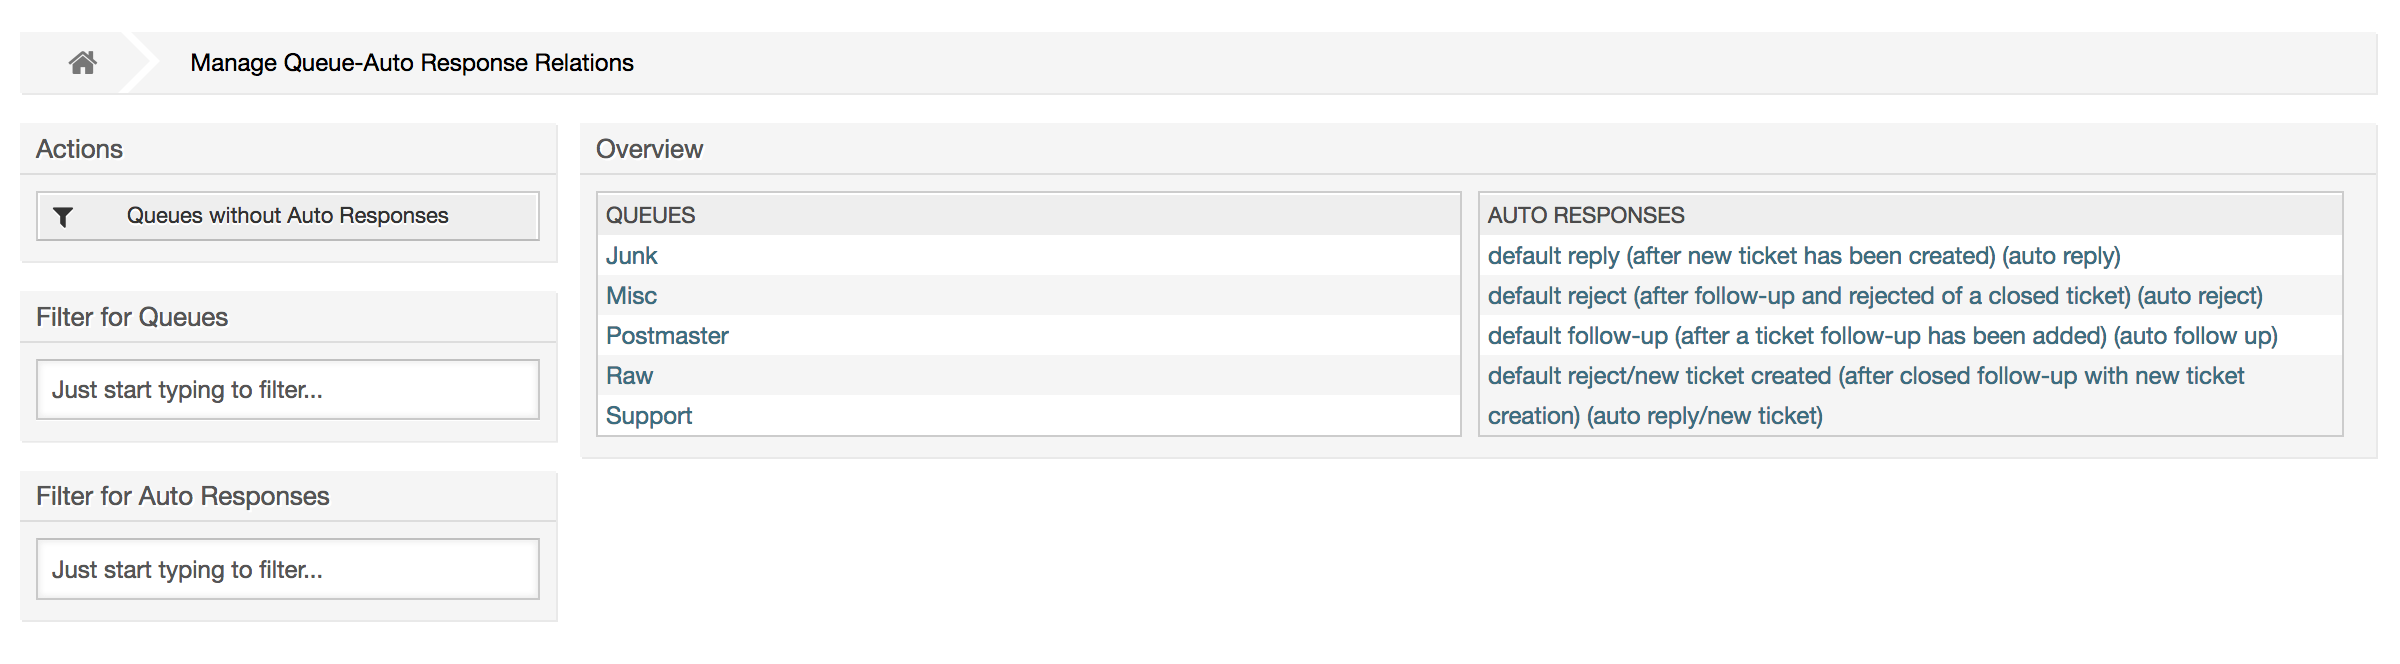Open the Raw queue
2400x664 pixels.
(629, 376)
